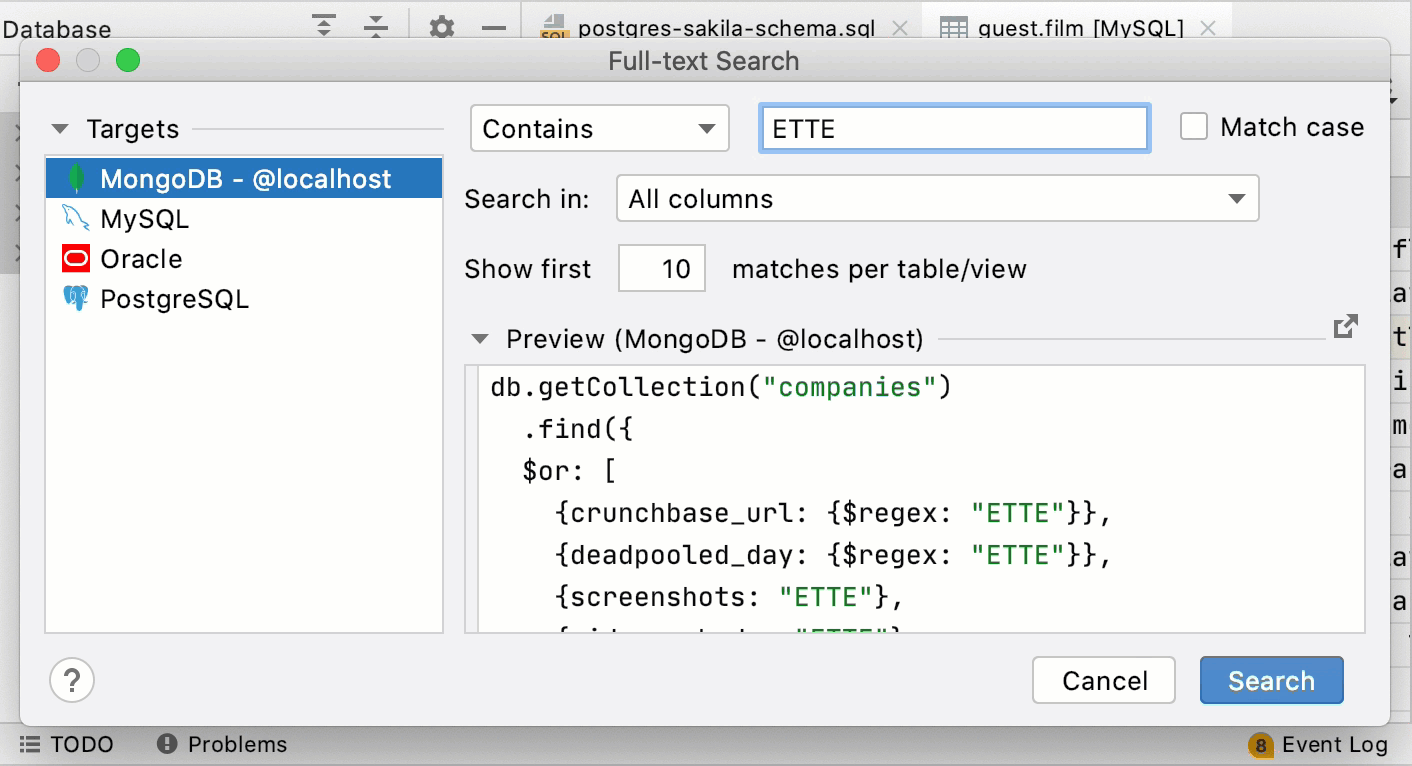Open the search preview in editor
The image size is (1412, 766).
click(1346, 325)
